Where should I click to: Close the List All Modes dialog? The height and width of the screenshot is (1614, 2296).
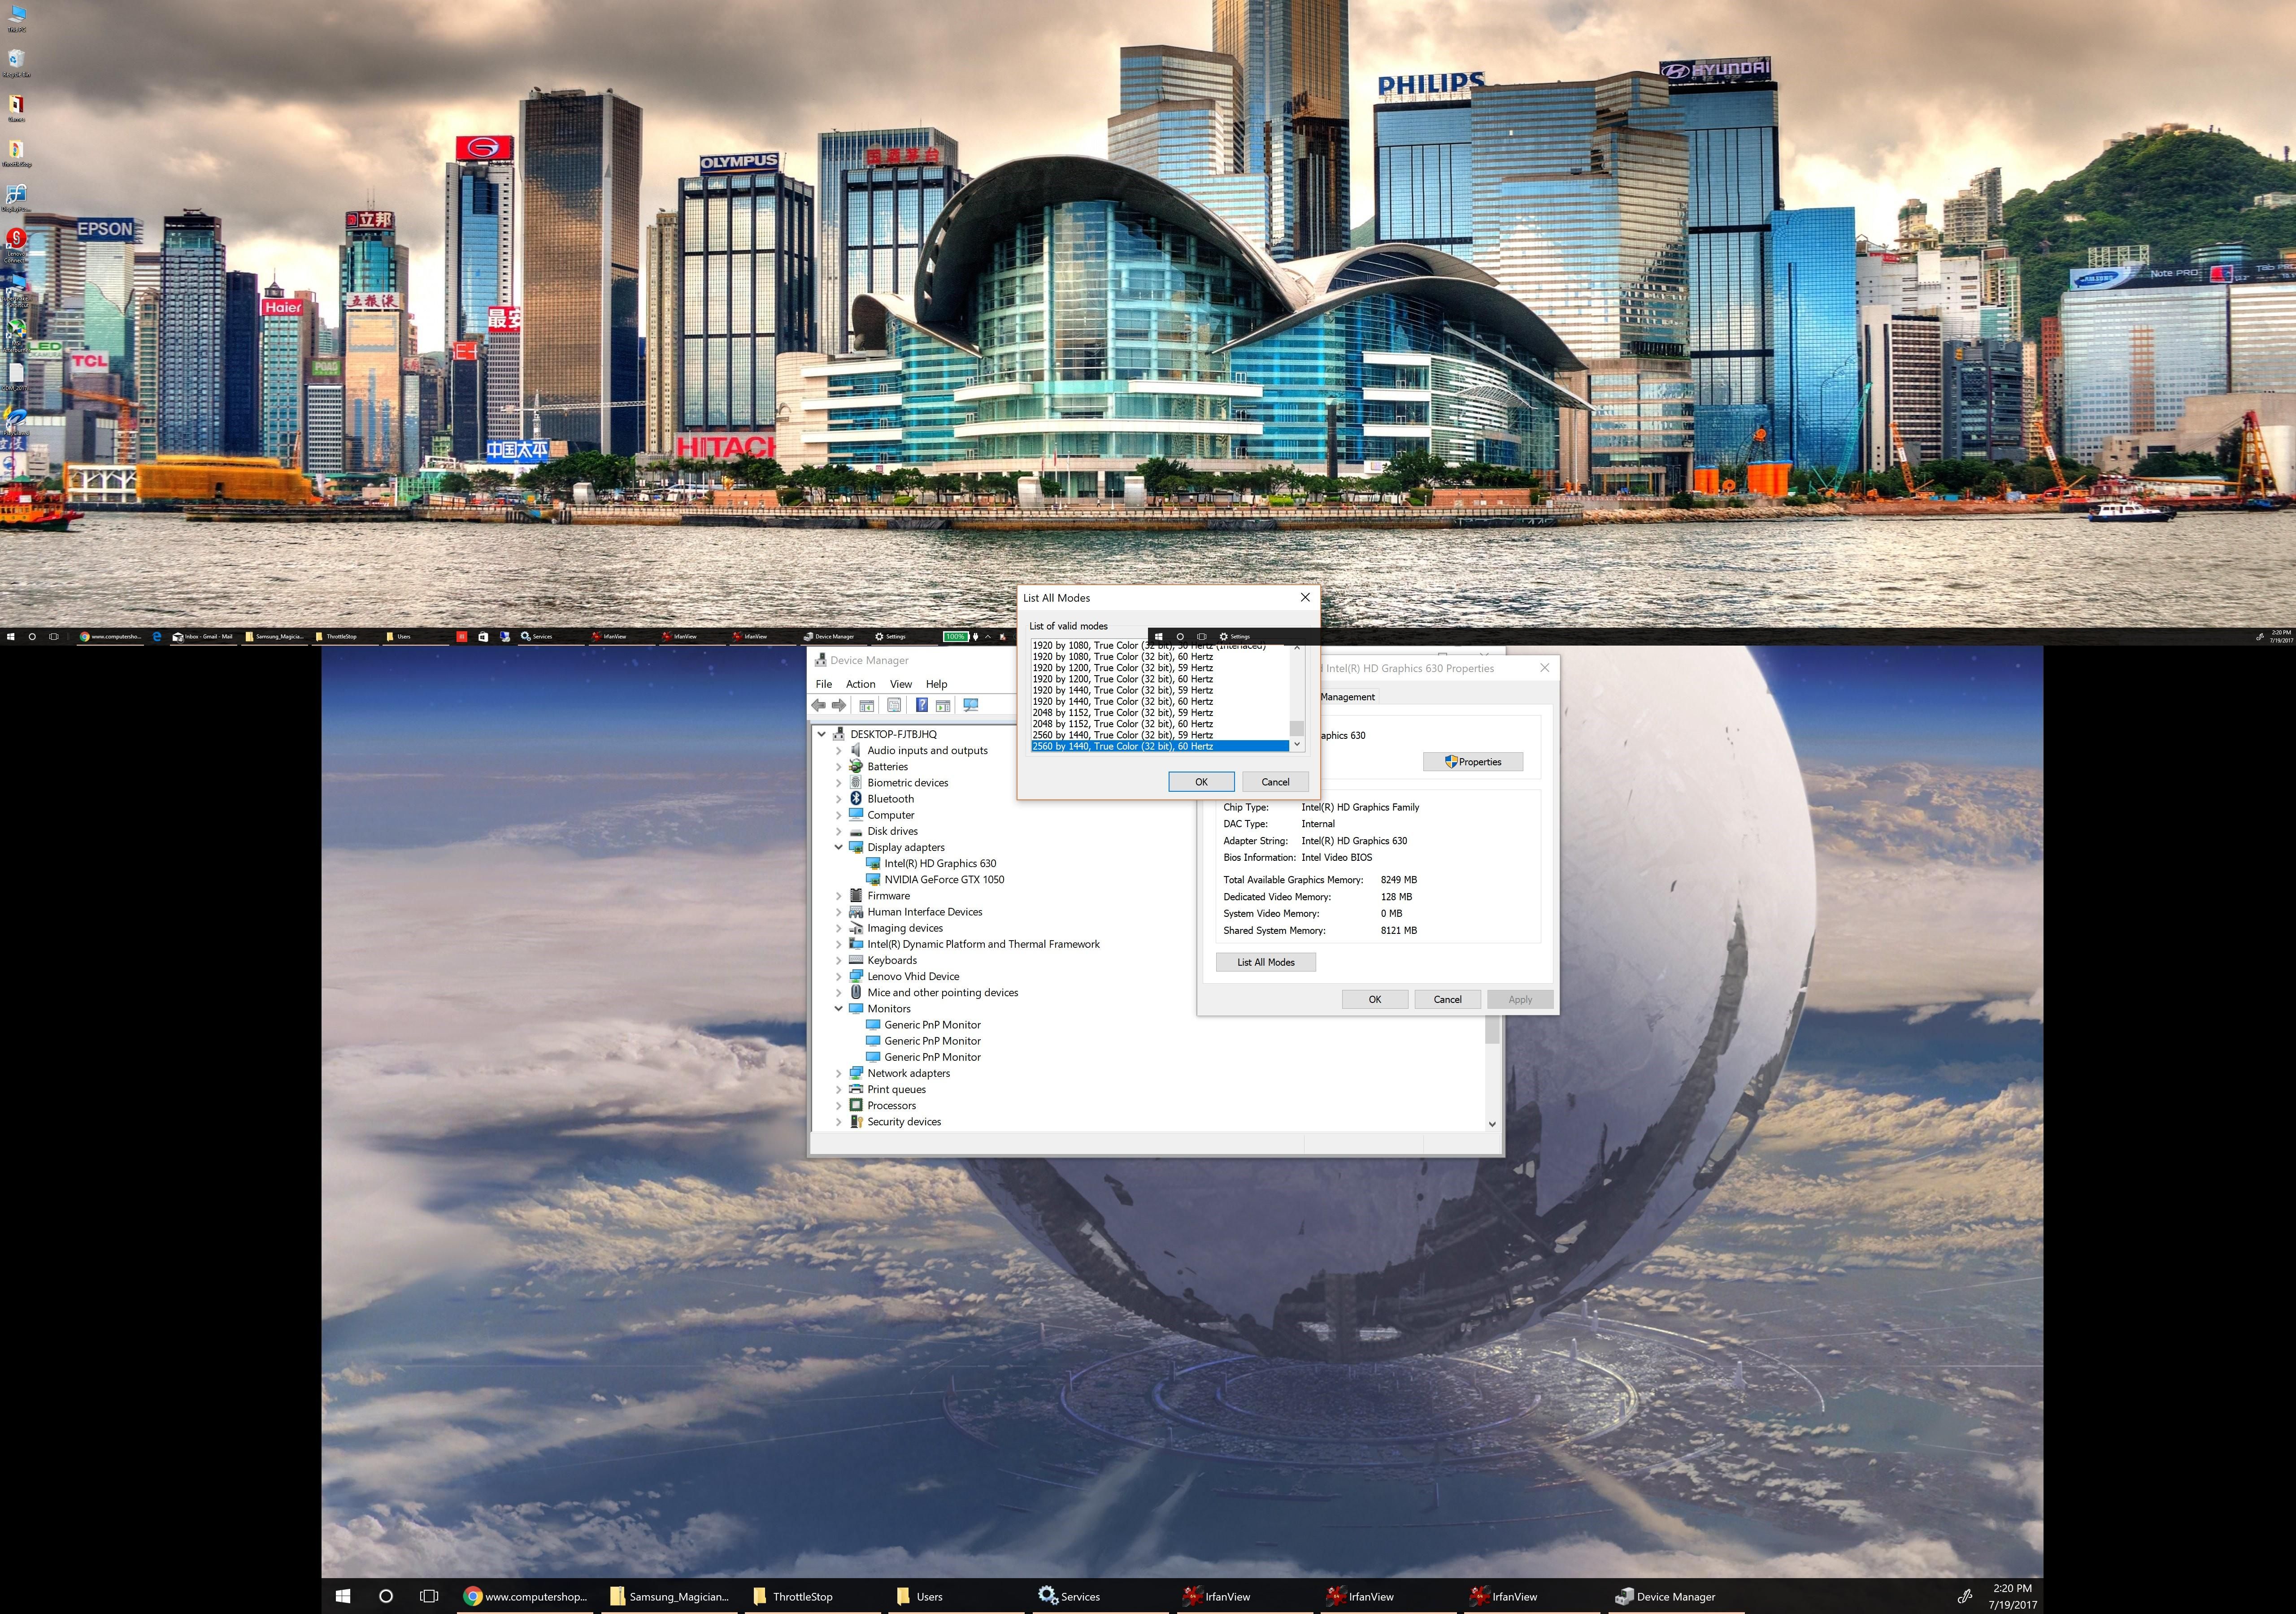(1304, 597)
